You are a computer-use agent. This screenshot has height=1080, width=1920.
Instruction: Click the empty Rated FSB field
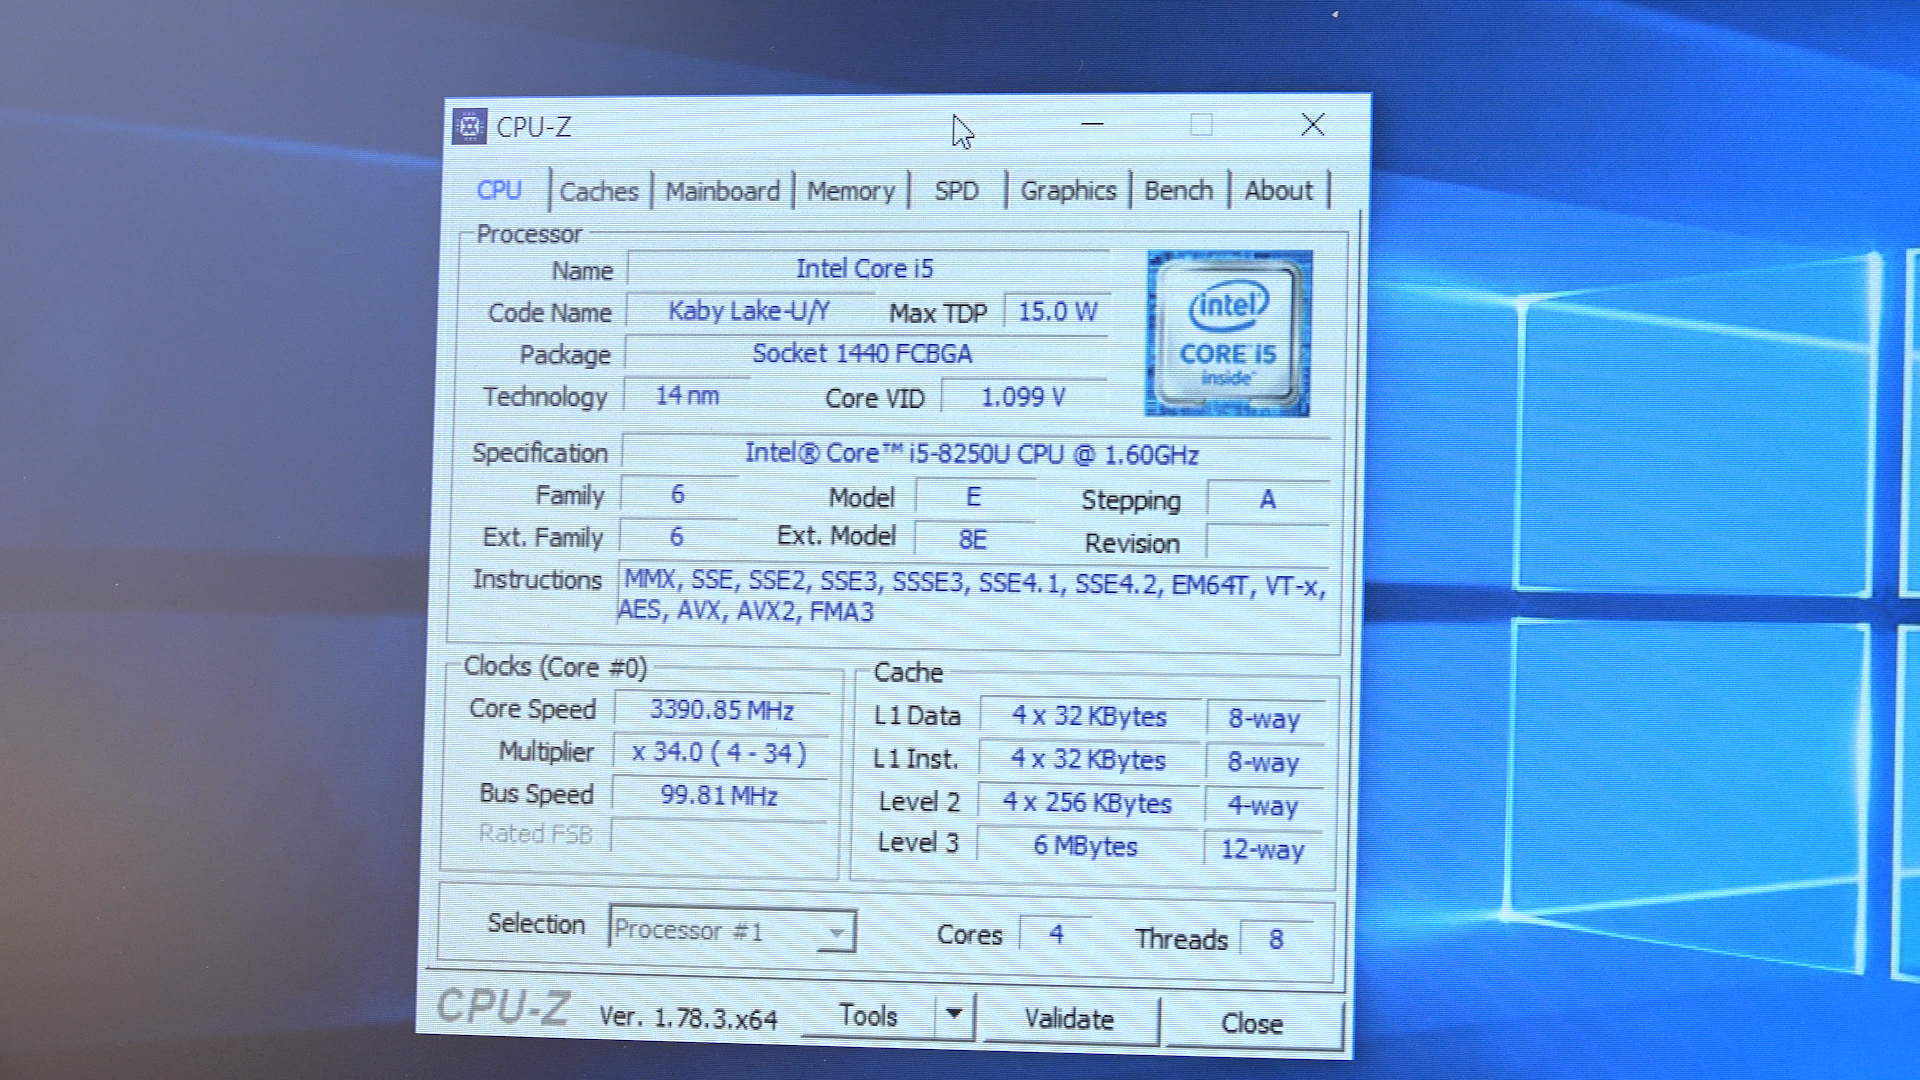718,836
